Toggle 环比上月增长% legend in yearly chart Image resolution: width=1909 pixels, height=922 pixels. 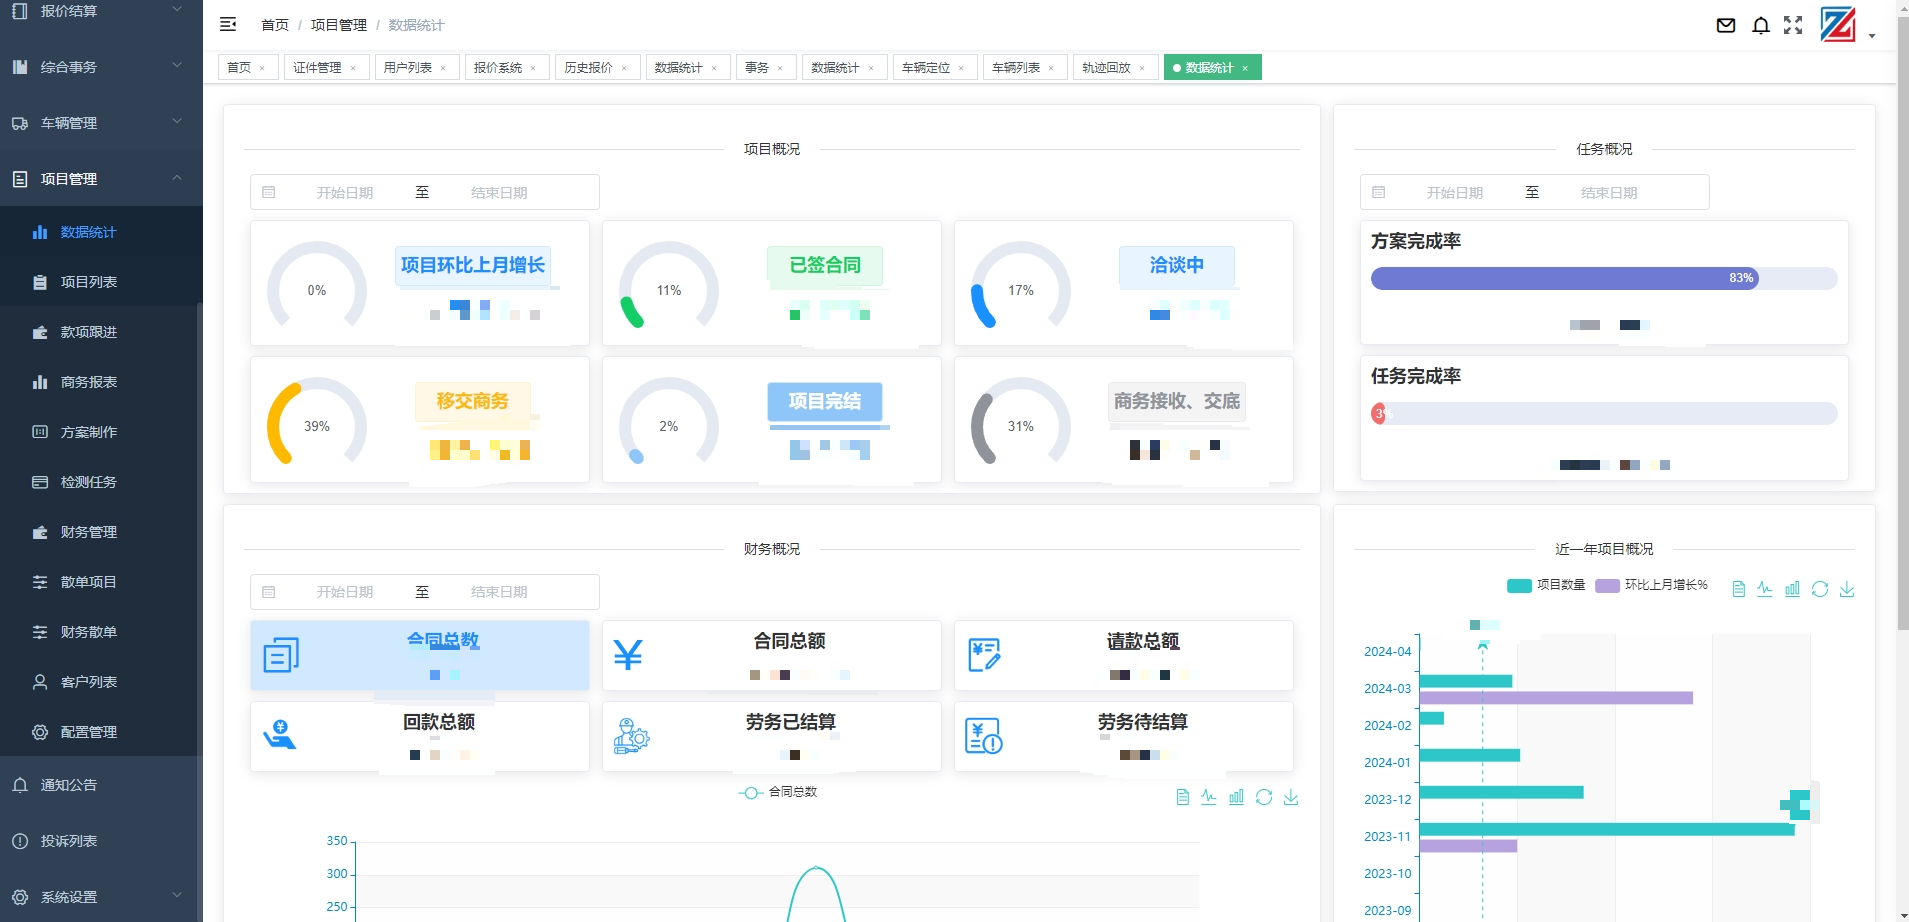point(1652,585)
